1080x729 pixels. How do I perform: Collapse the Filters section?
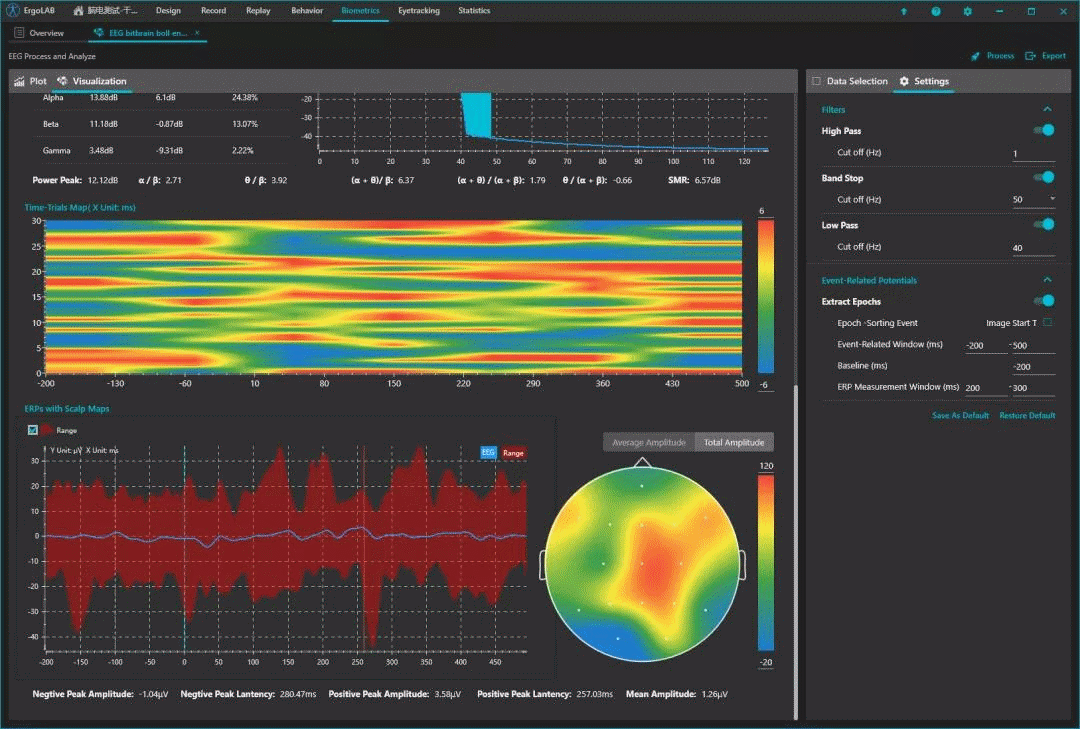click(x=1047, y=109)
